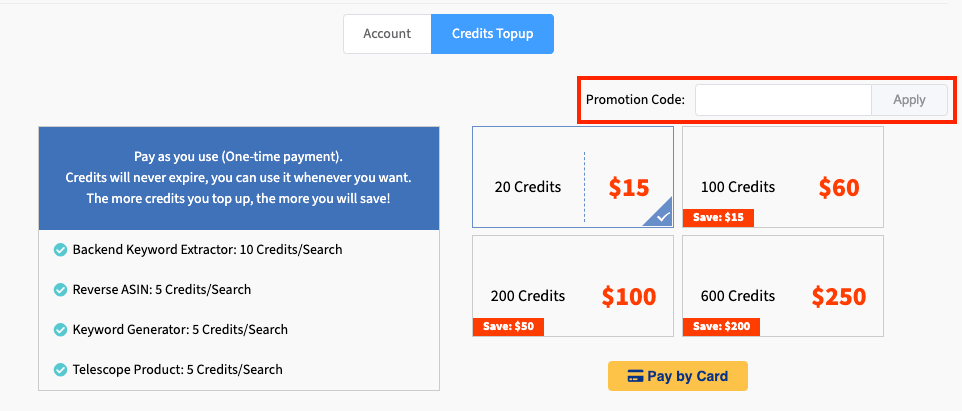Click the Save: $50 badge
962x411 pixels.
pos(508,327)
